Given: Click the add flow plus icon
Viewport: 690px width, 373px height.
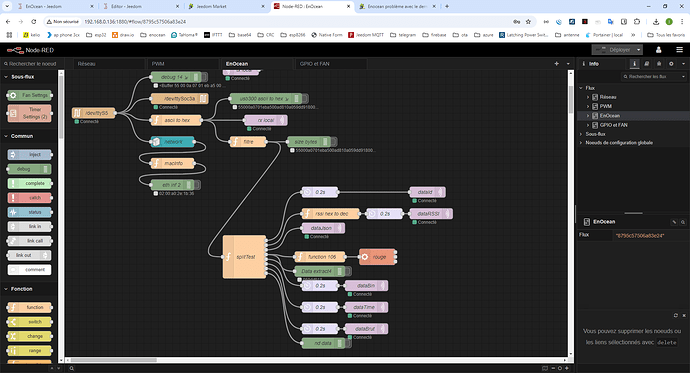Looking at the screenshot, I should click(556, 64).
